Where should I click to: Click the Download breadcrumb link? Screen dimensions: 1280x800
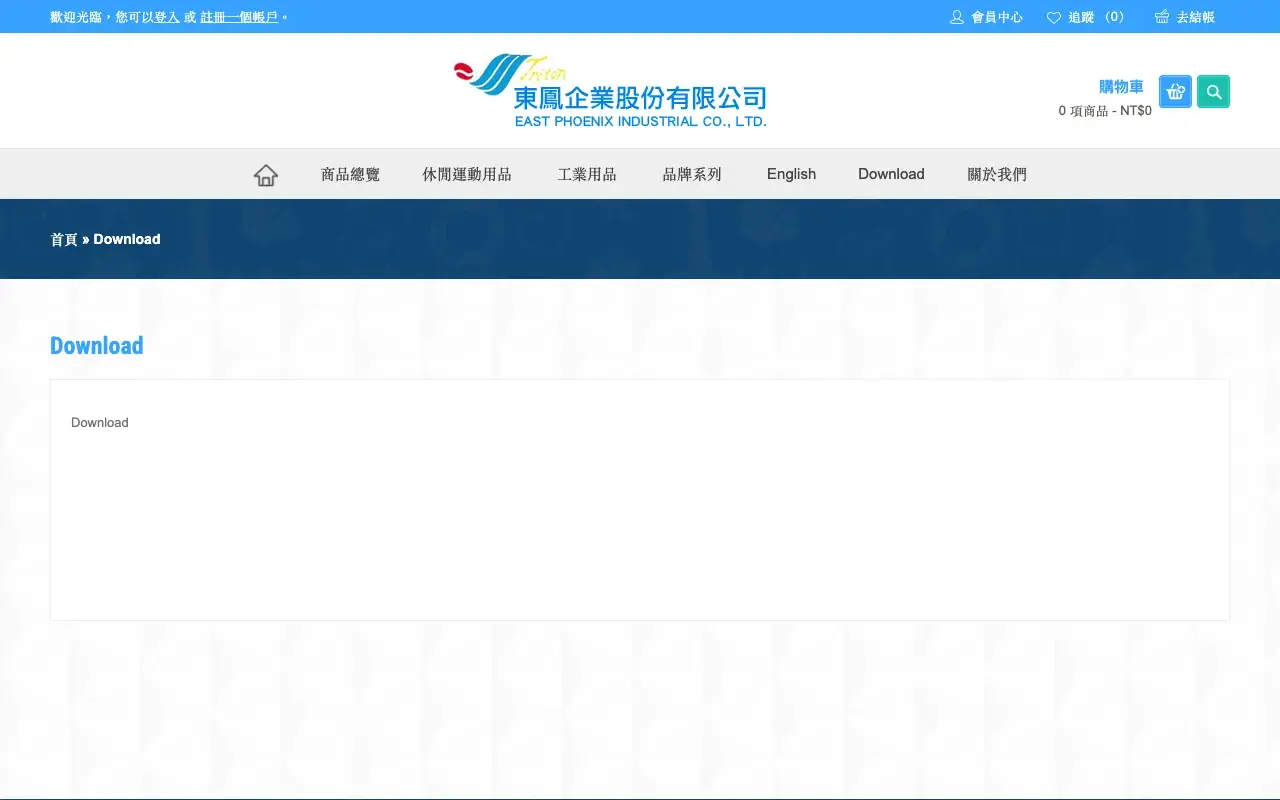point(127,239)
